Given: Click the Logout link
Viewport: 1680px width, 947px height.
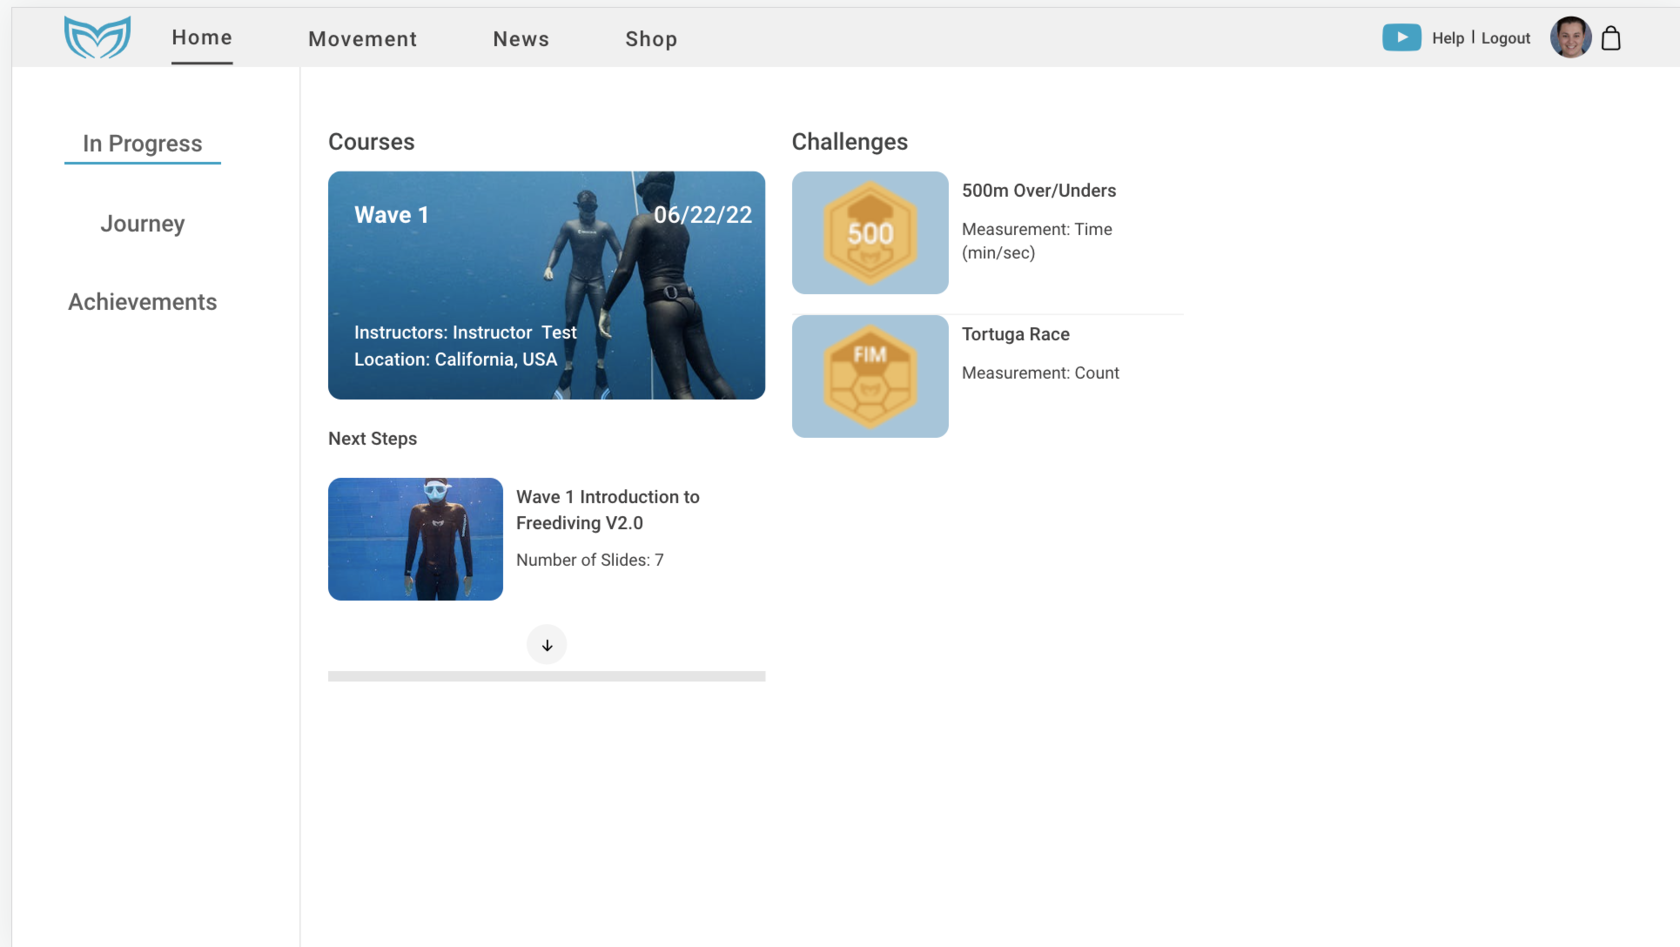Looking at the screenshot, I should click(x=1505, y=38).
